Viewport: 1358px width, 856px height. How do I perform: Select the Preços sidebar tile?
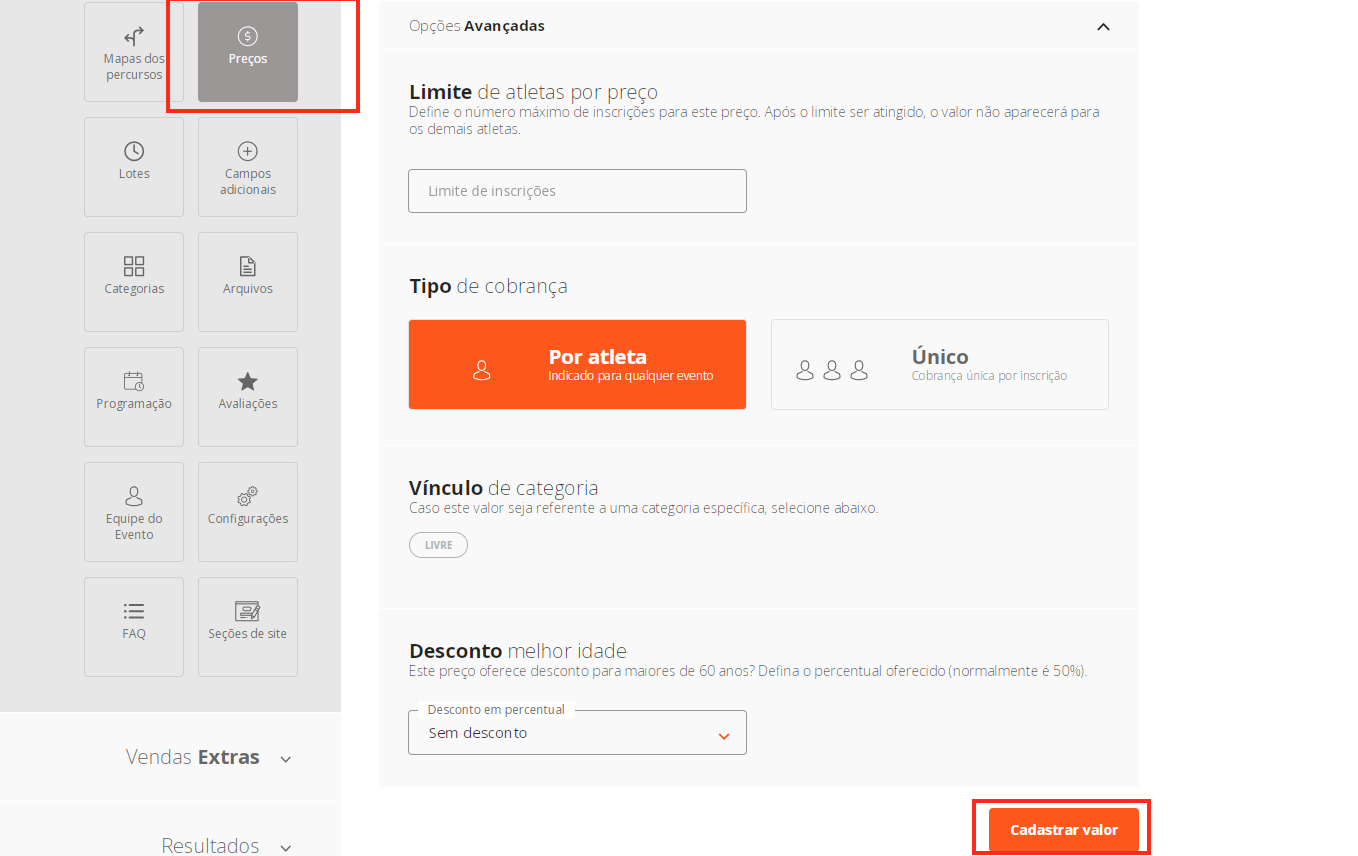pyautogui.click(x=248, y=52)
